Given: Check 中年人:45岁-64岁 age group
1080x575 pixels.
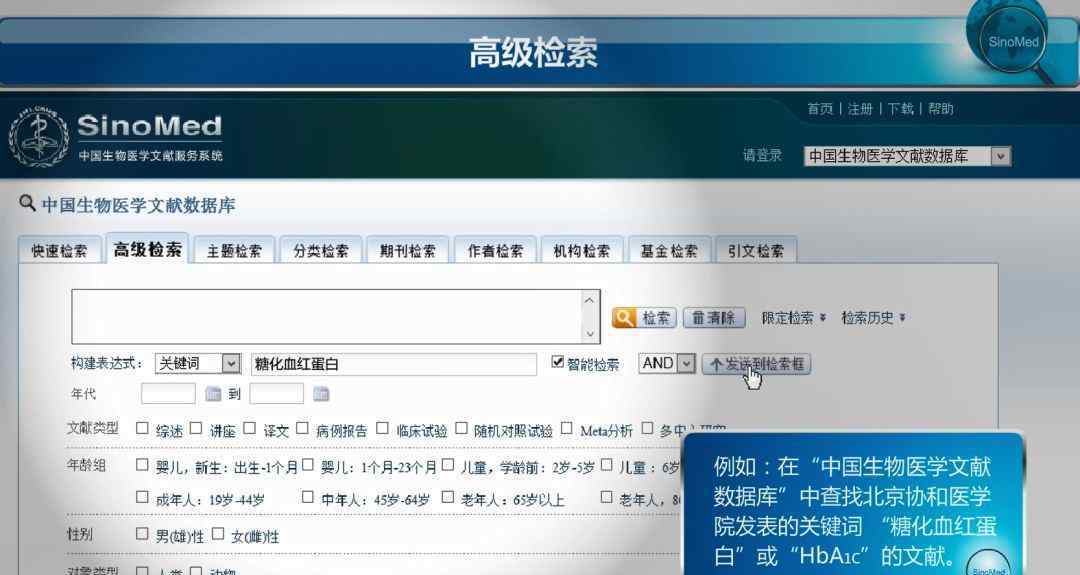Looking at the screenshot, I should (x=308, y=496).
